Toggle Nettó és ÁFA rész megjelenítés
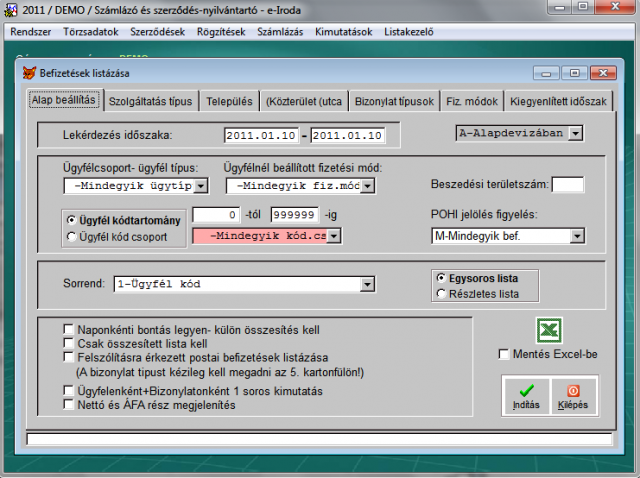 (68, 405)
